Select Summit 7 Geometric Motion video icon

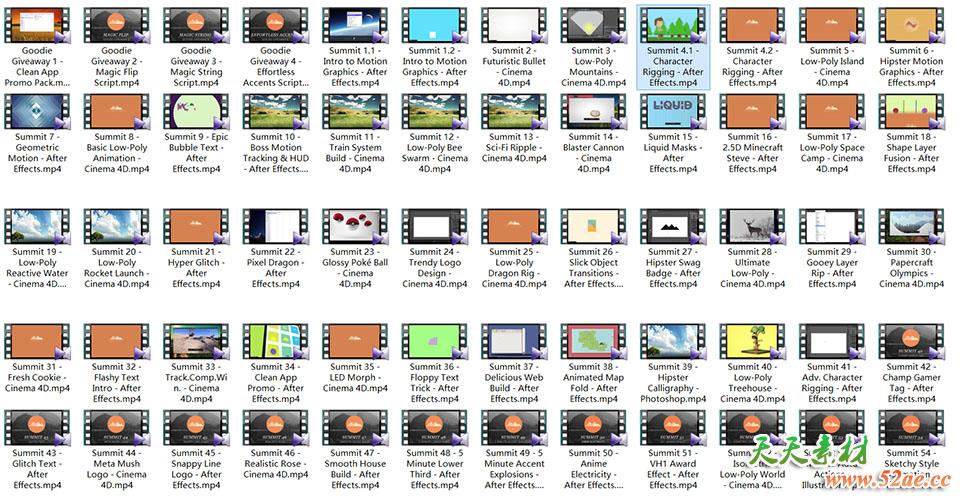tap(37, 112)
